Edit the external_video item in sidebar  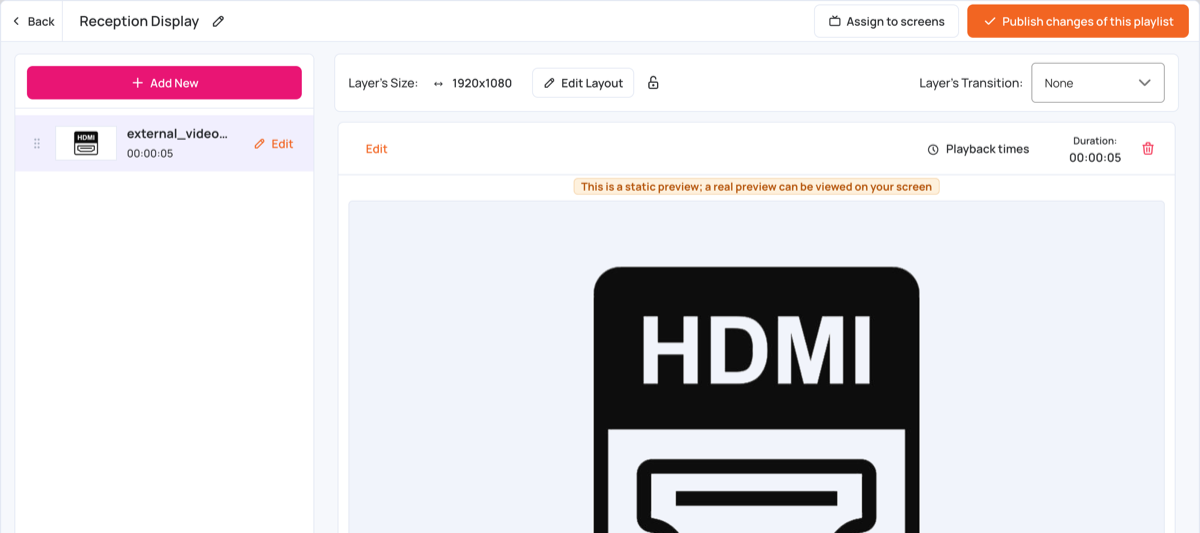(273, 144)
